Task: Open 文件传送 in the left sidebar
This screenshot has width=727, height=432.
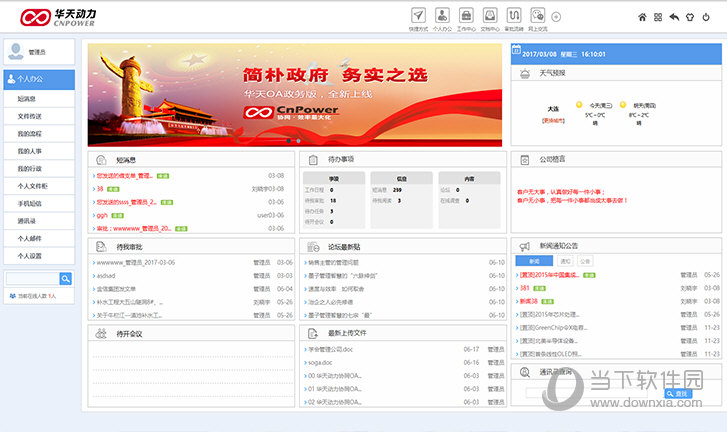Action: (x=39, y=116)
